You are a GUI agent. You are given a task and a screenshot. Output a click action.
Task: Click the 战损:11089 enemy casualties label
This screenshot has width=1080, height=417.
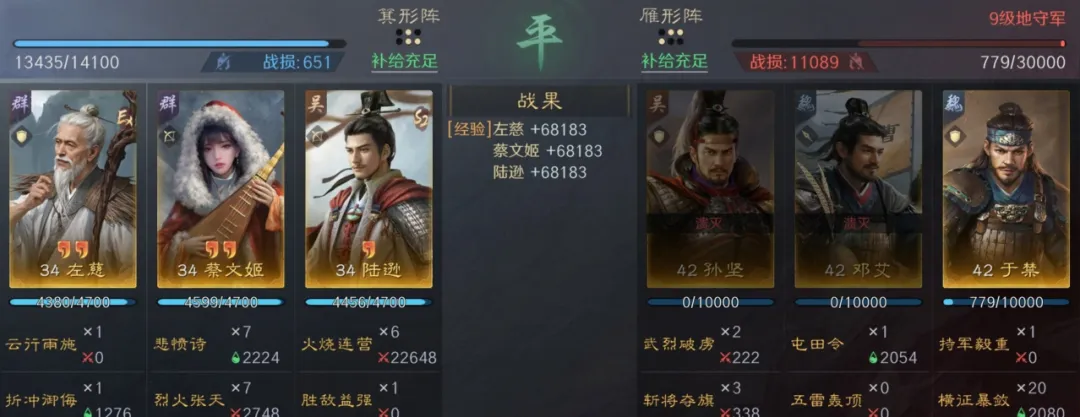pyautogui.click(x=793, y=62)
